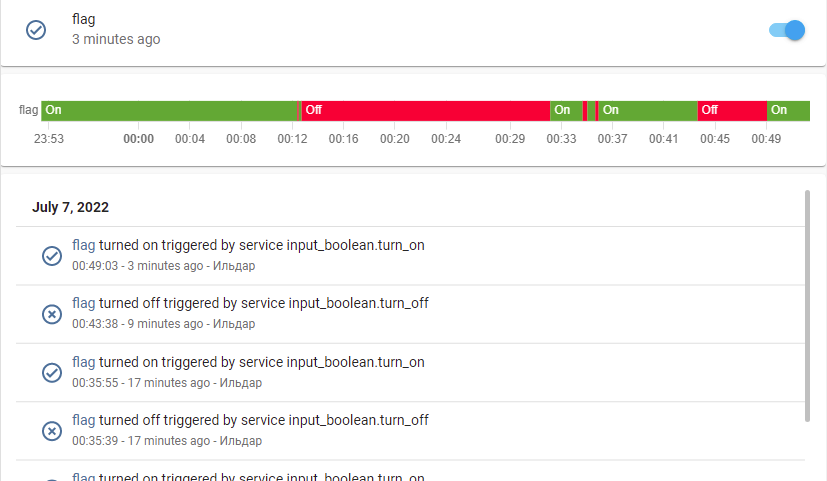Toggle the flag switch off
This screenshot has width=827, height=481.
pyautogui.click(x=786, y=30)
